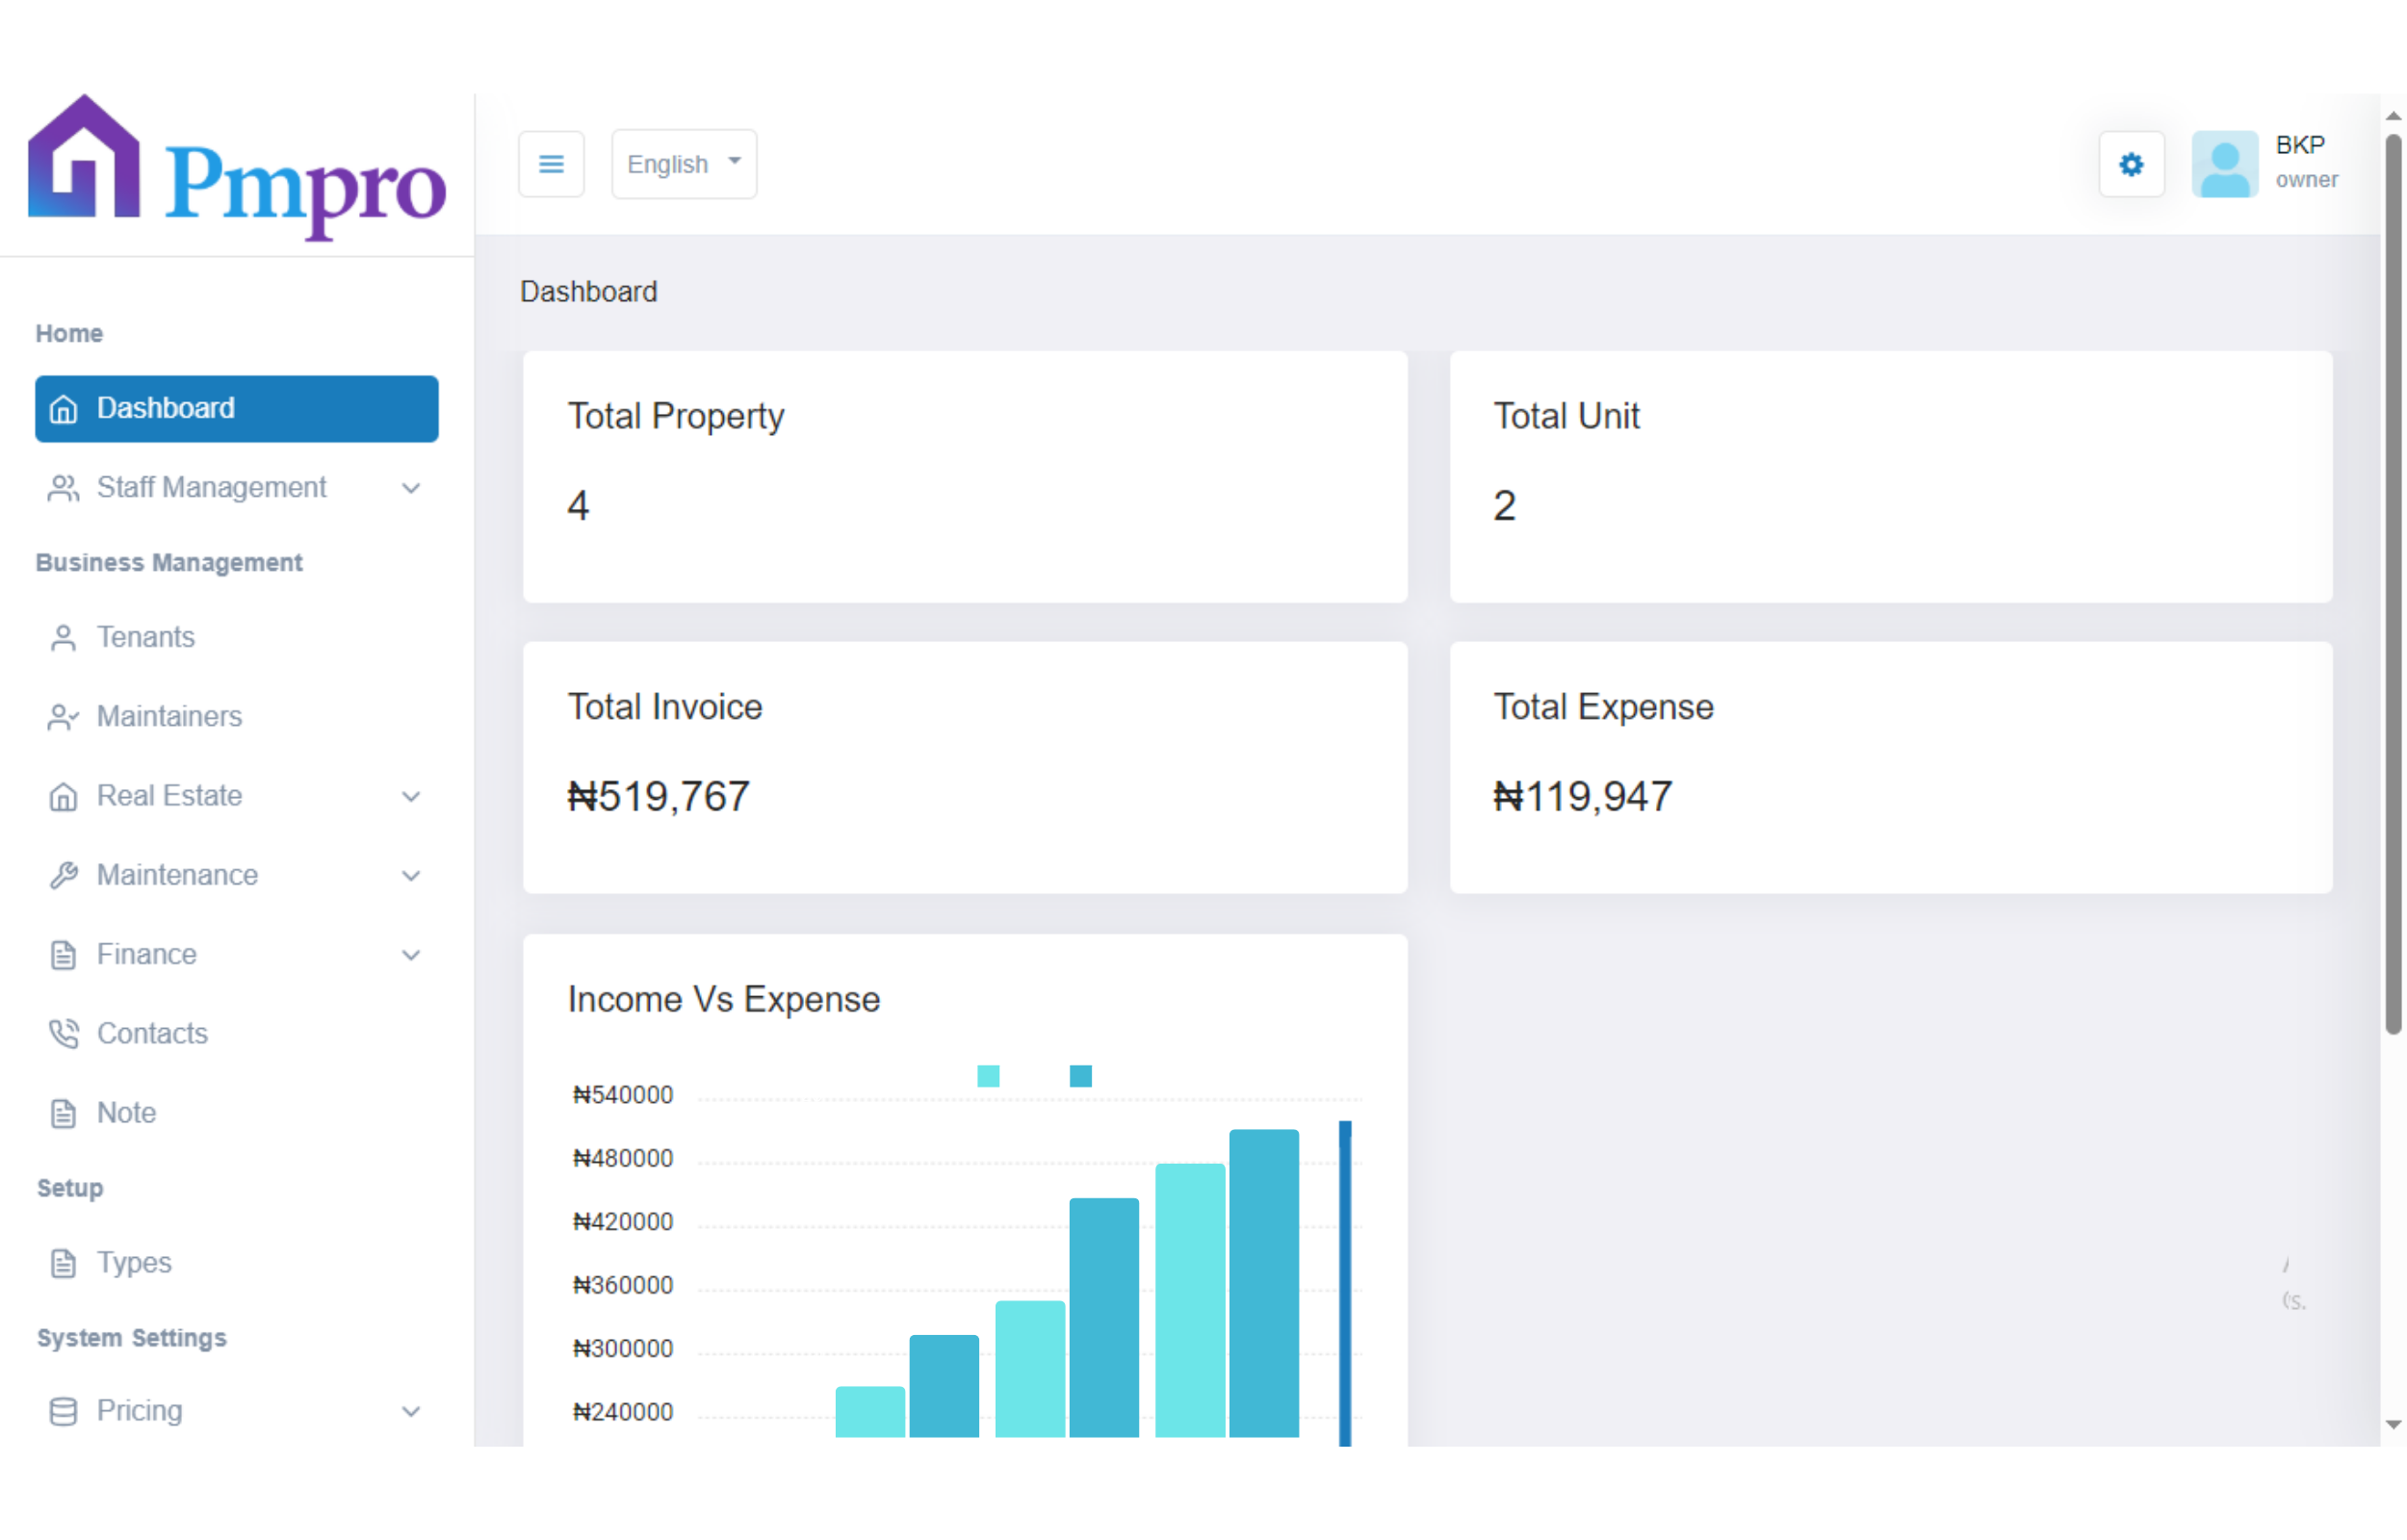Click the Note document icon
This screenshot has width=2407, height=1540.
(x=63, y=1113)
